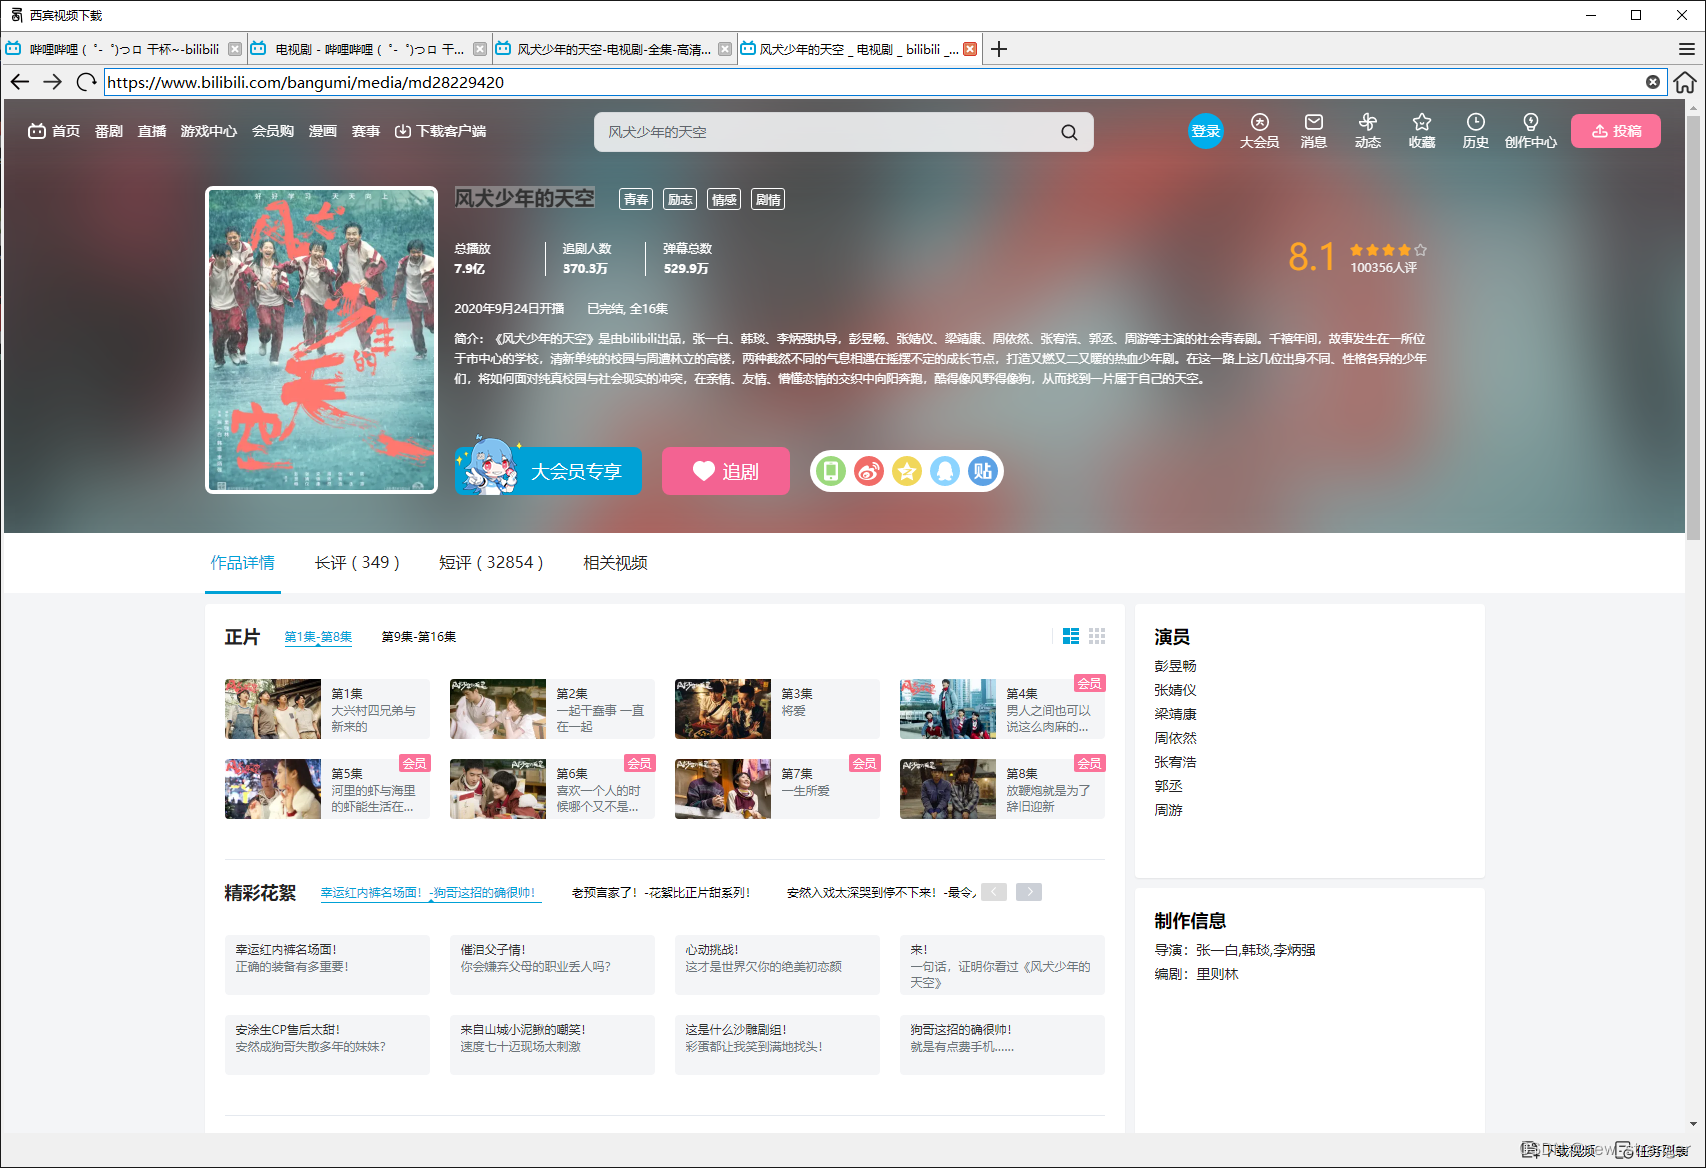Viewport: 1706px width, 1168px height.
Task: Click the 大会员专享 button
Action: pos(549,471)
